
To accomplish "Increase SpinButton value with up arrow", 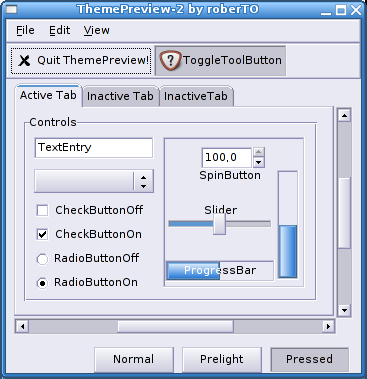I will [x=259, y=152].
